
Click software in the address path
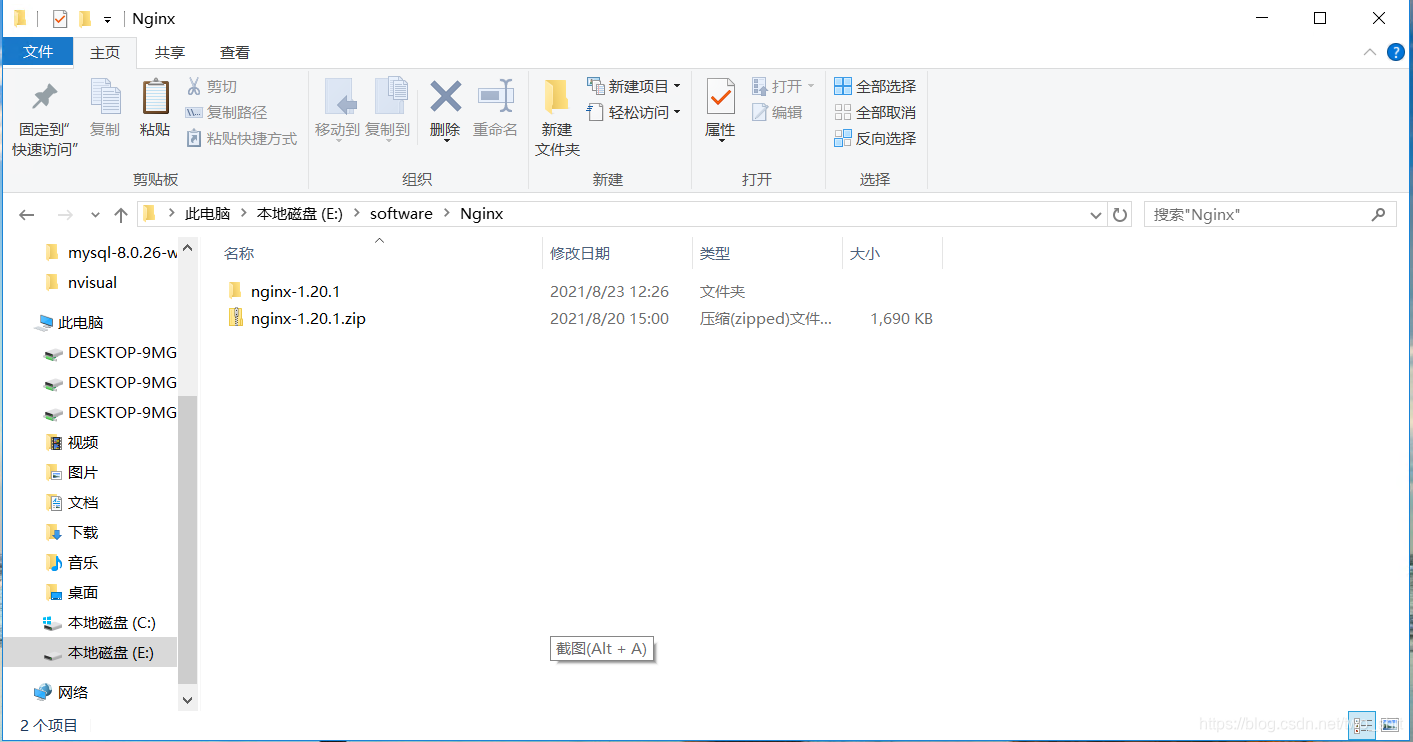[401, 214]
